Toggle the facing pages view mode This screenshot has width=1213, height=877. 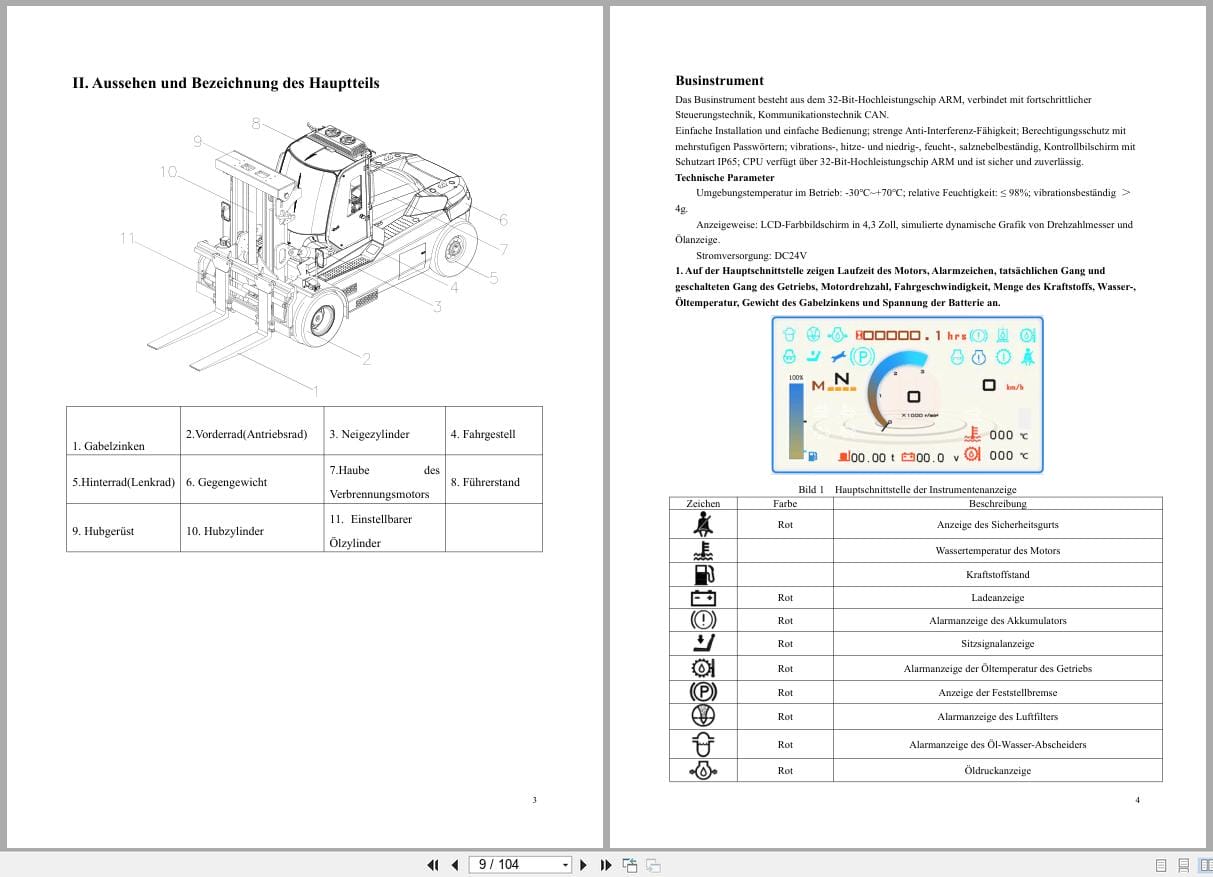pos(1206,864)
